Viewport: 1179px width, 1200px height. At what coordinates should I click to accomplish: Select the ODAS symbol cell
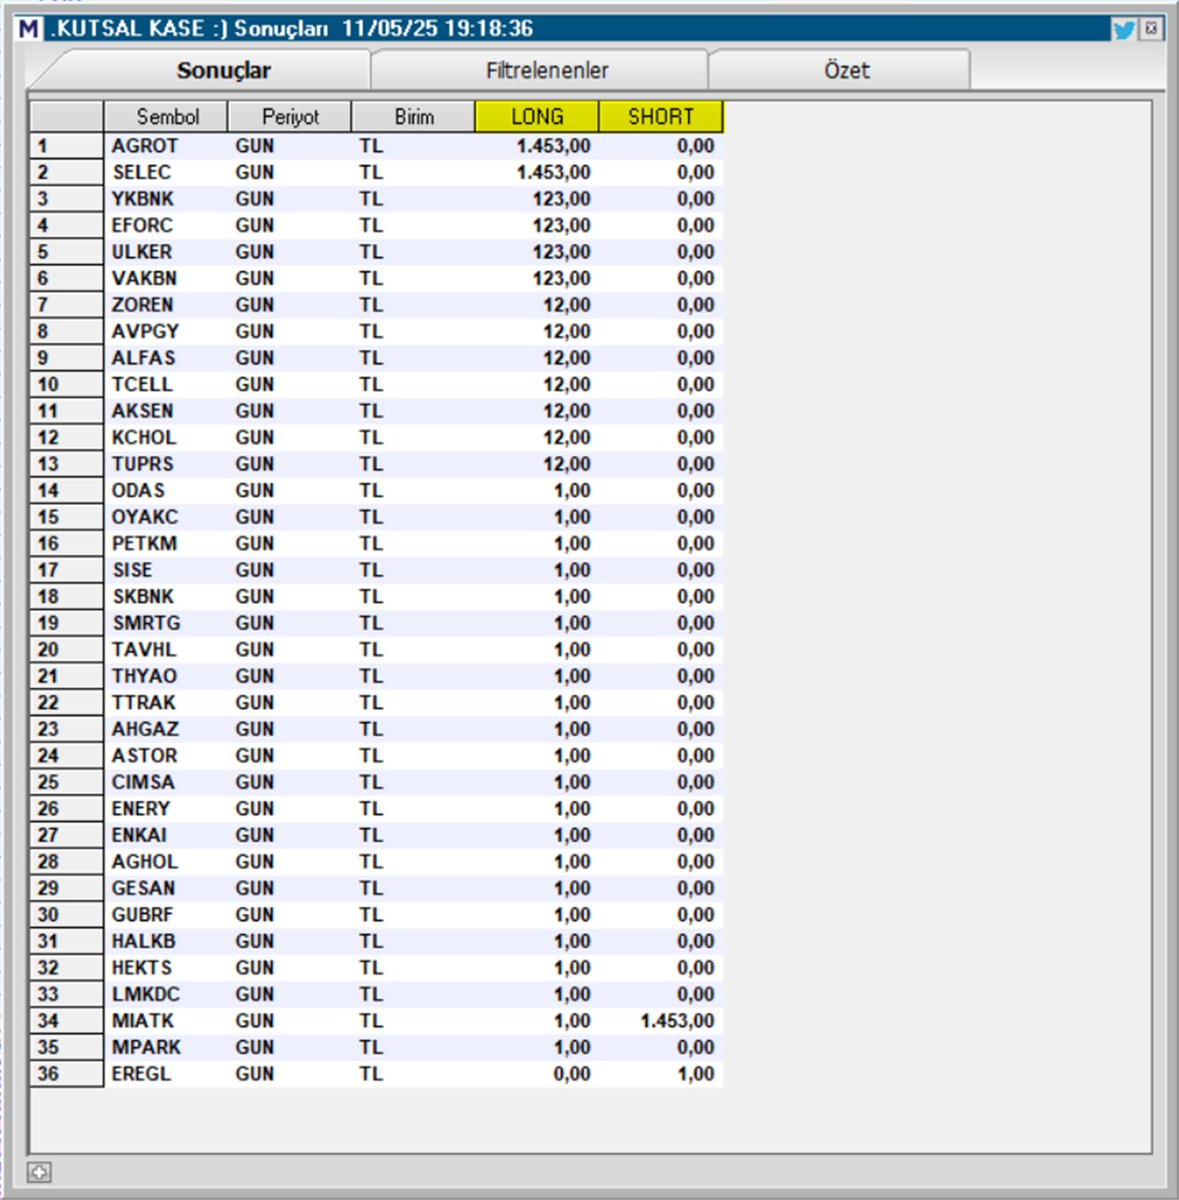(166, 490)
